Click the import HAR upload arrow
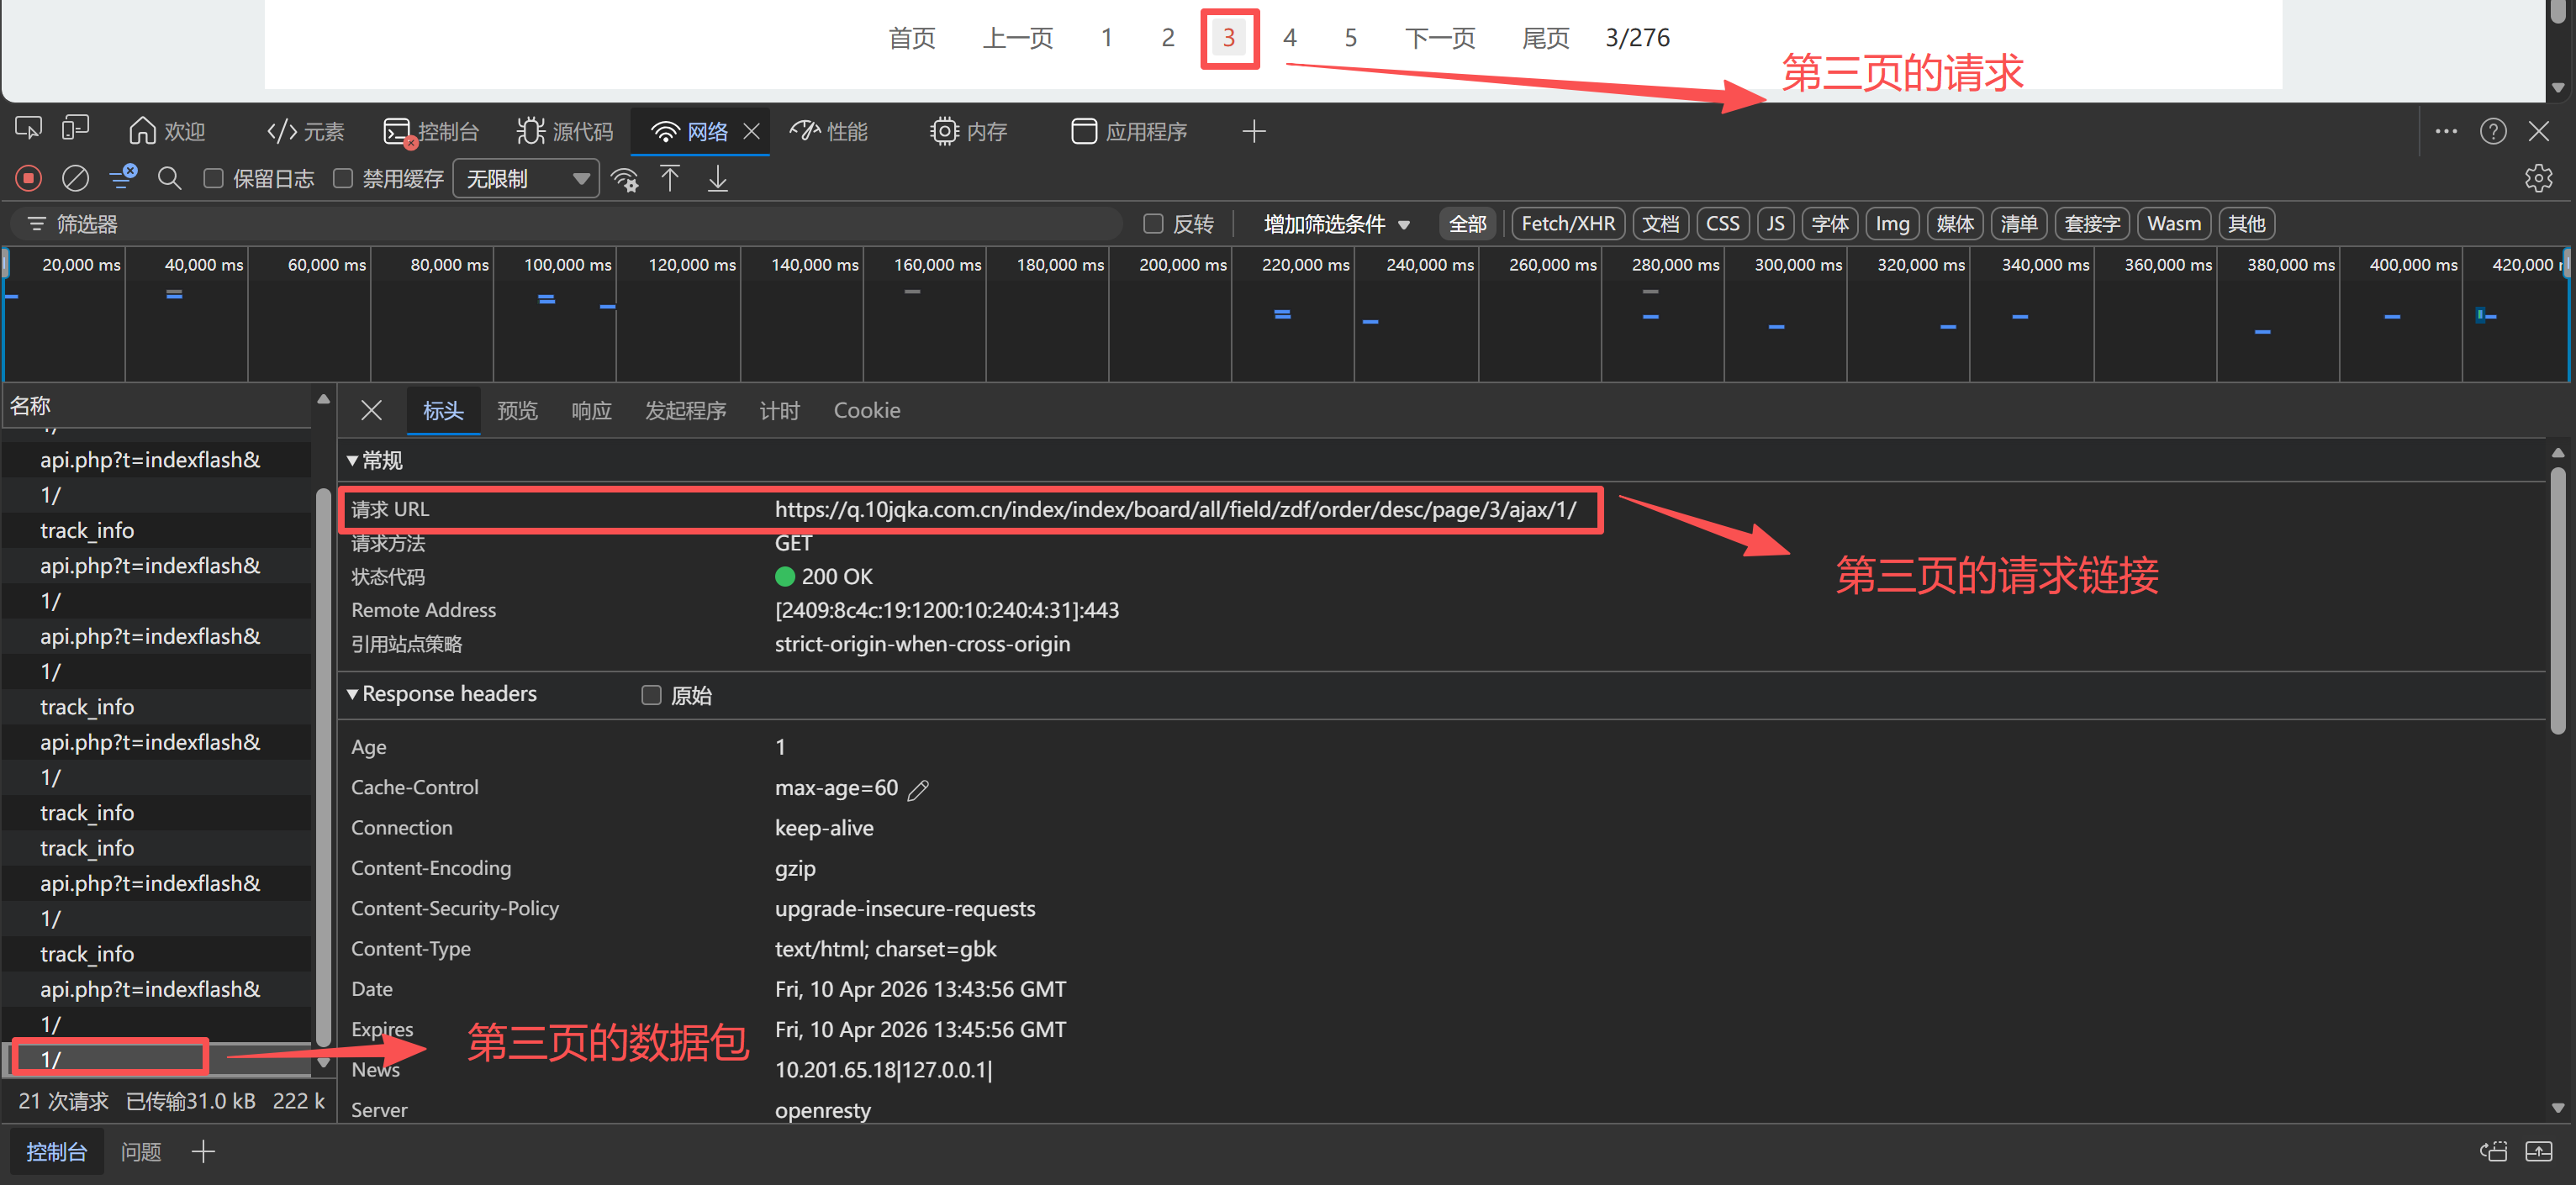The image size is (2576, 1185). (x=670, y=178)
